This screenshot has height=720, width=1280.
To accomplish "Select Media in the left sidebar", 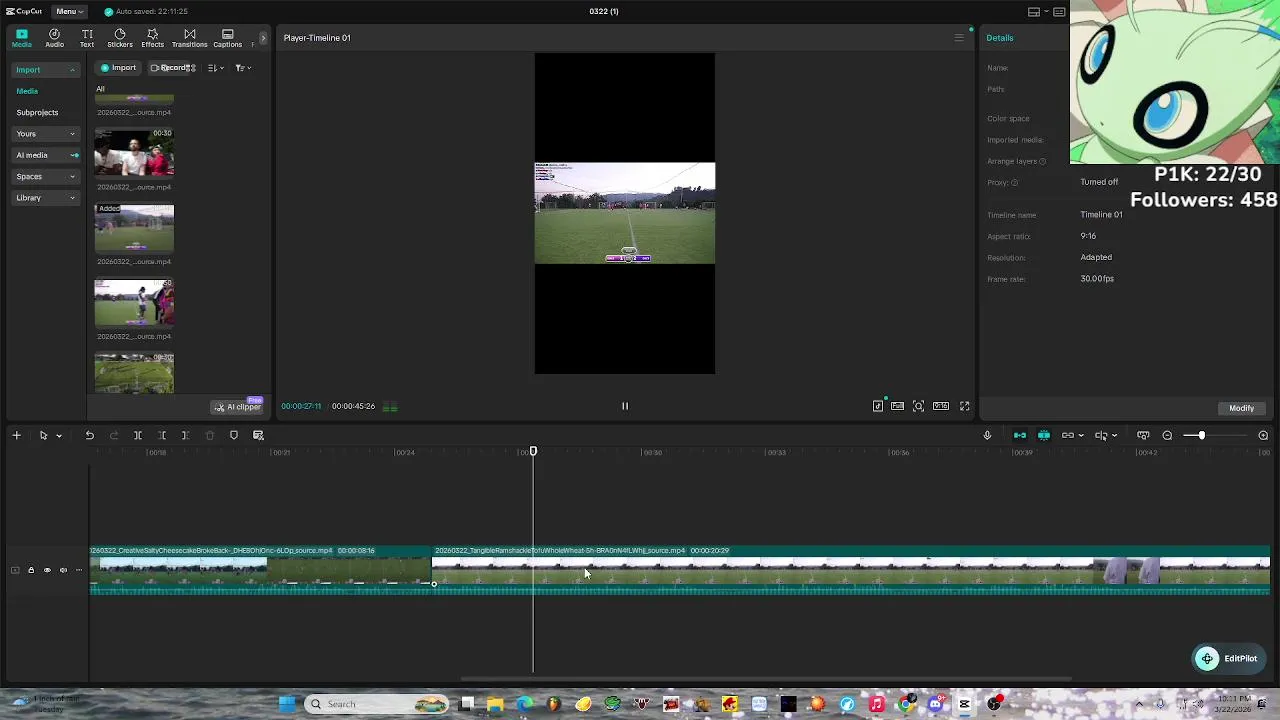I will (x=27, y=91).
